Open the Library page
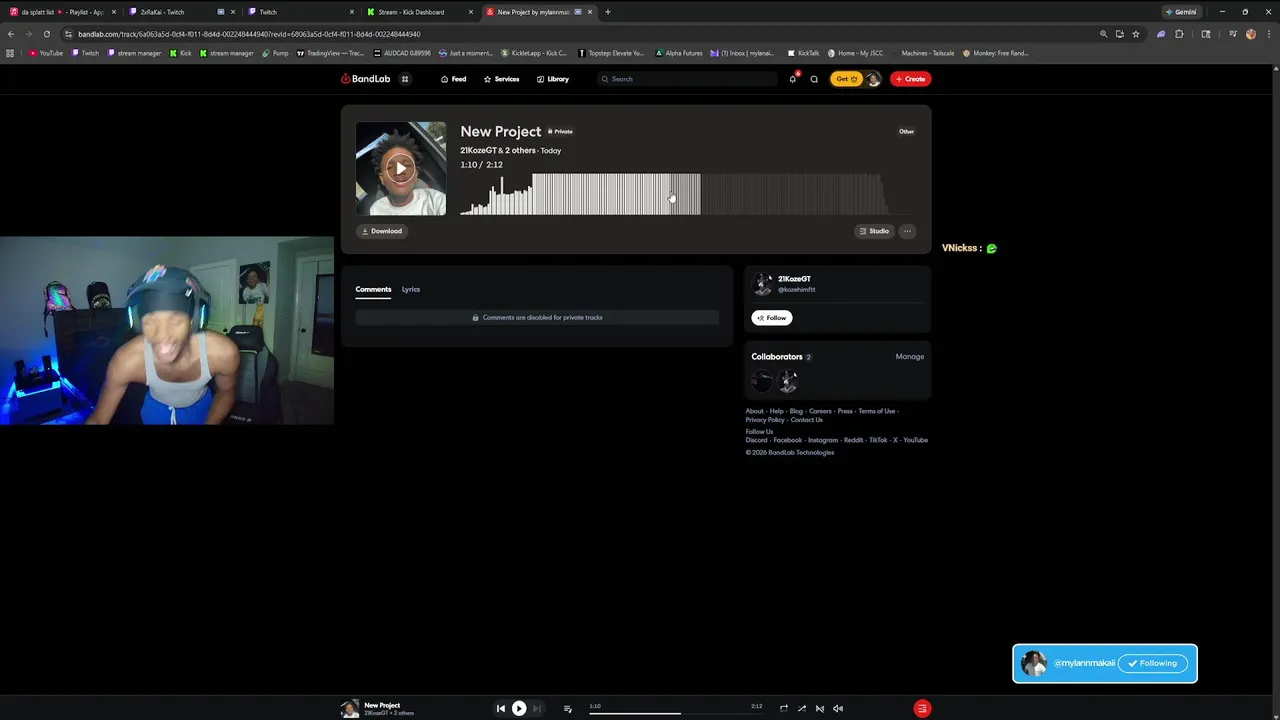The height and width of the screenshot is (720, 1280). point(553,79)
